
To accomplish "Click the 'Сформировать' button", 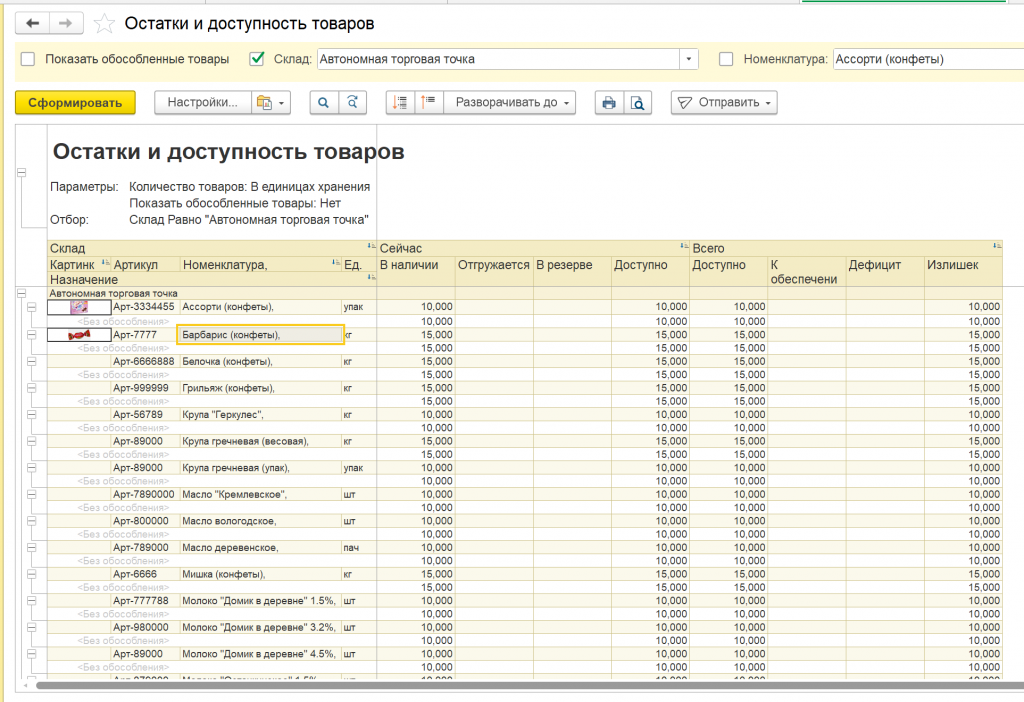I will click(x=75, y=103).
